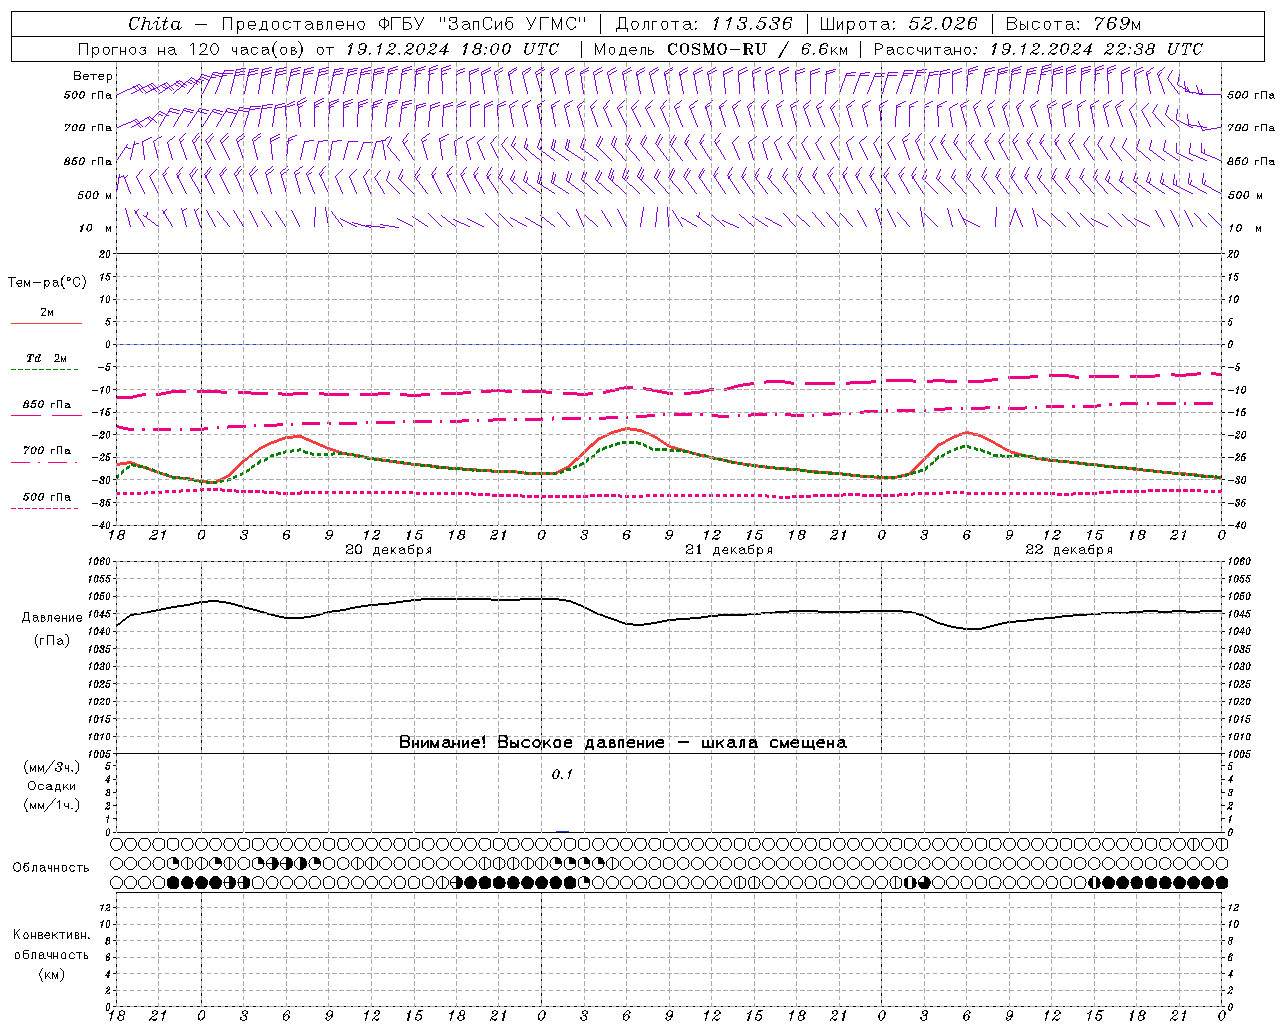The image size is (1280, 1024).
Task: Click the "700 гПа" entry in temperature legend
Action: pos(47,451)
